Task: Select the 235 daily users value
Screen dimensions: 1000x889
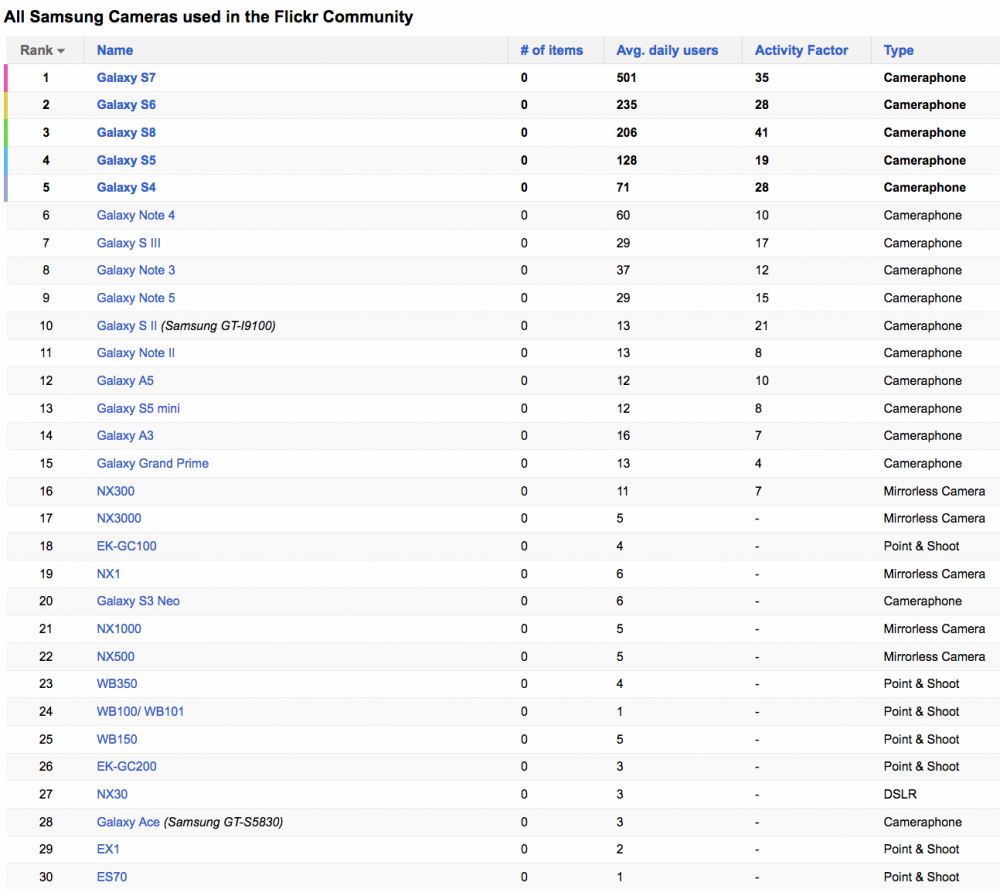Action: [626, 105]
